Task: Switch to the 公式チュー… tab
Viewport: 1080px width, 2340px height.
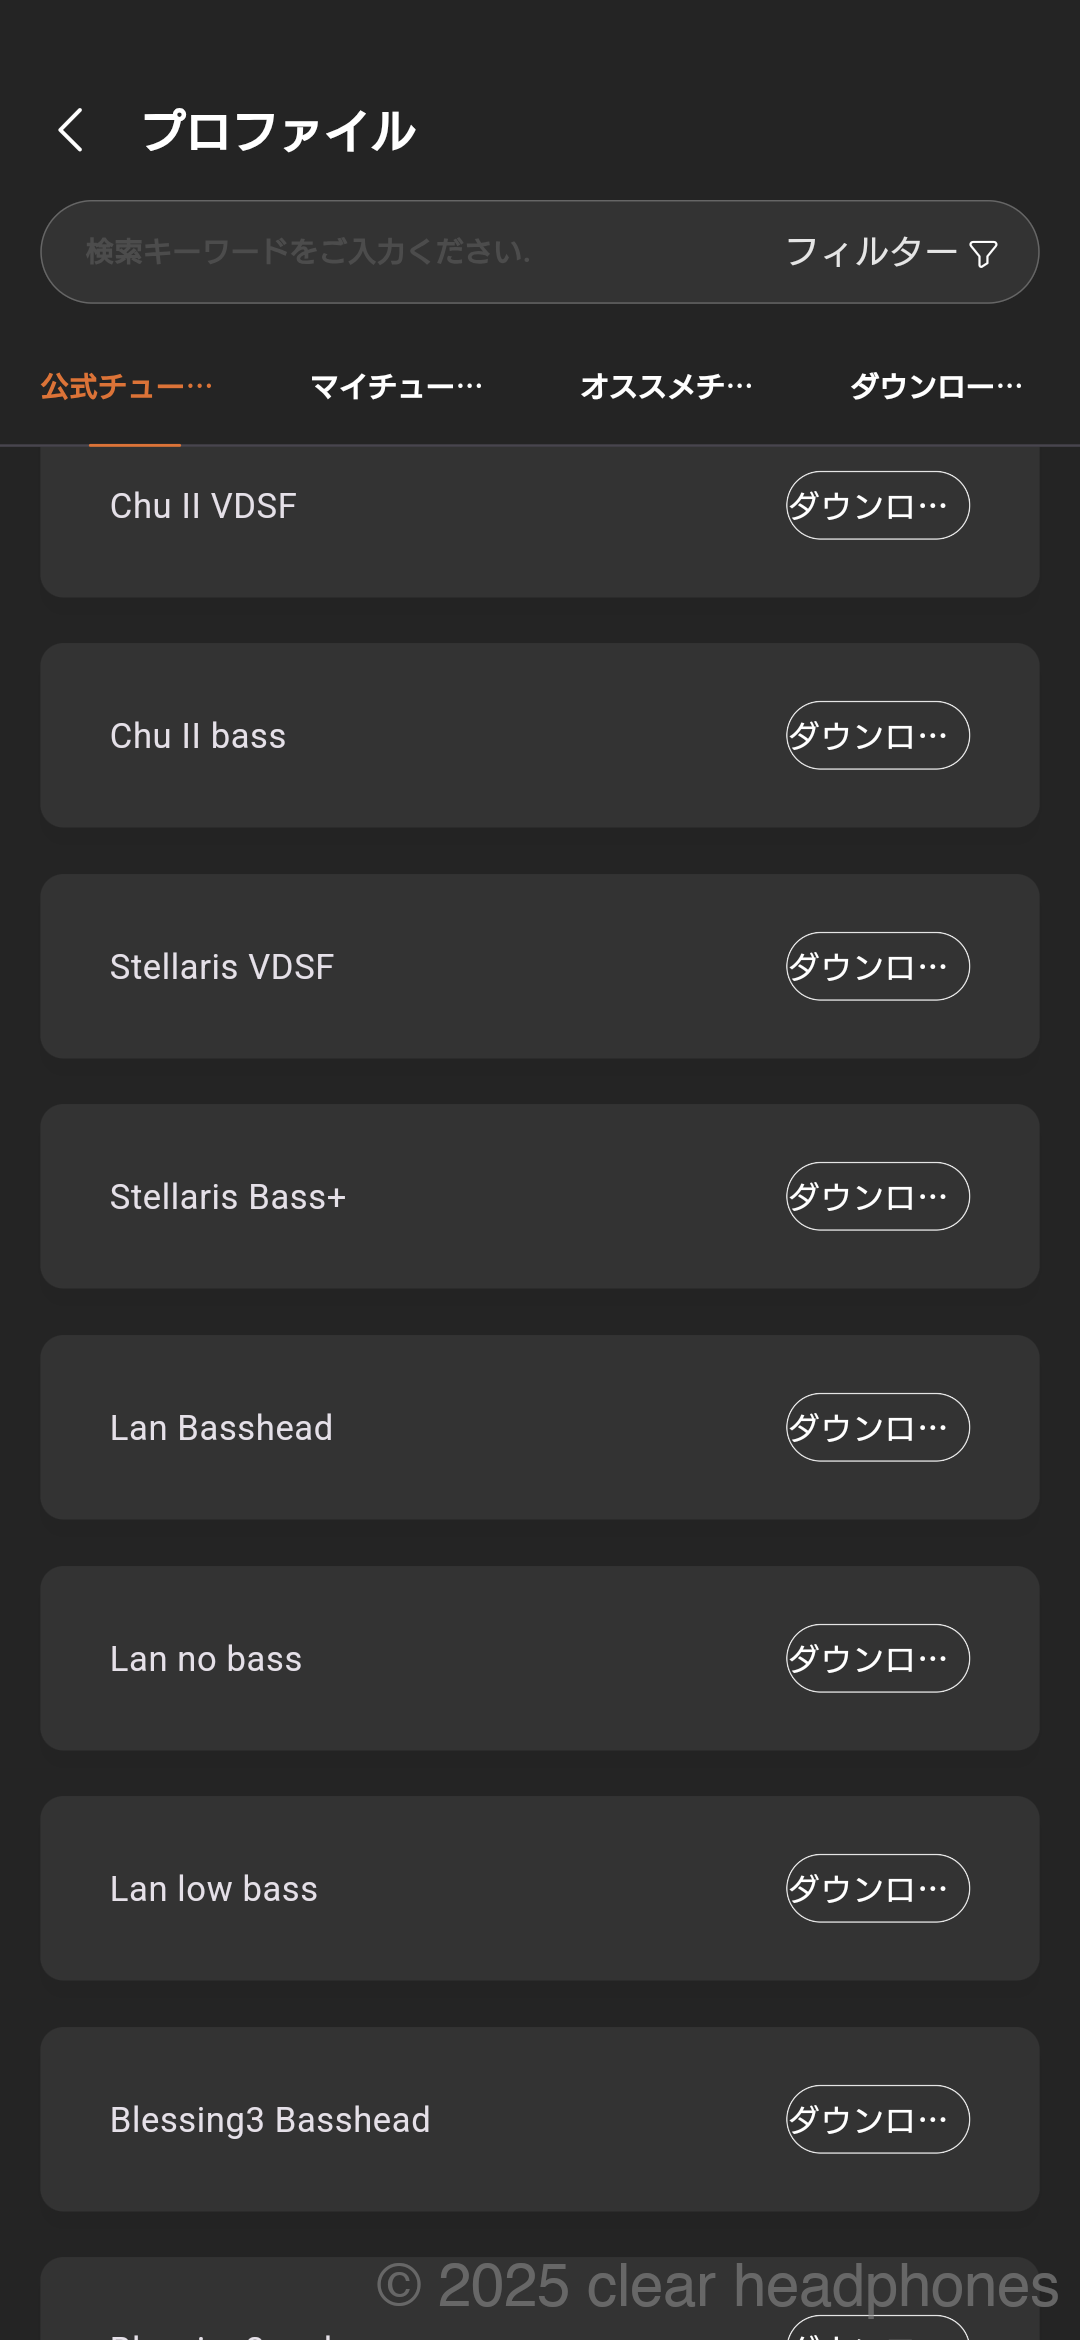Action: [127, 386]
